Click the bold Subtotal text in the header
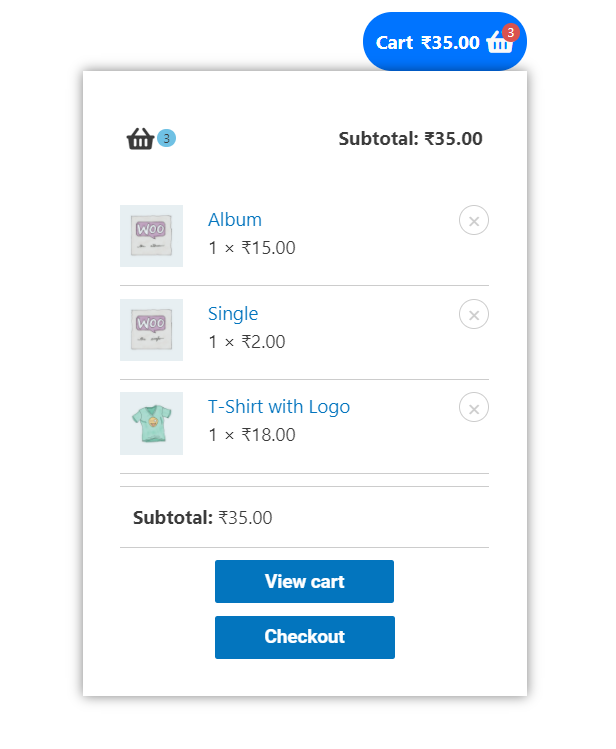Screen dimensions: 616x749 [x=410, y=139]
